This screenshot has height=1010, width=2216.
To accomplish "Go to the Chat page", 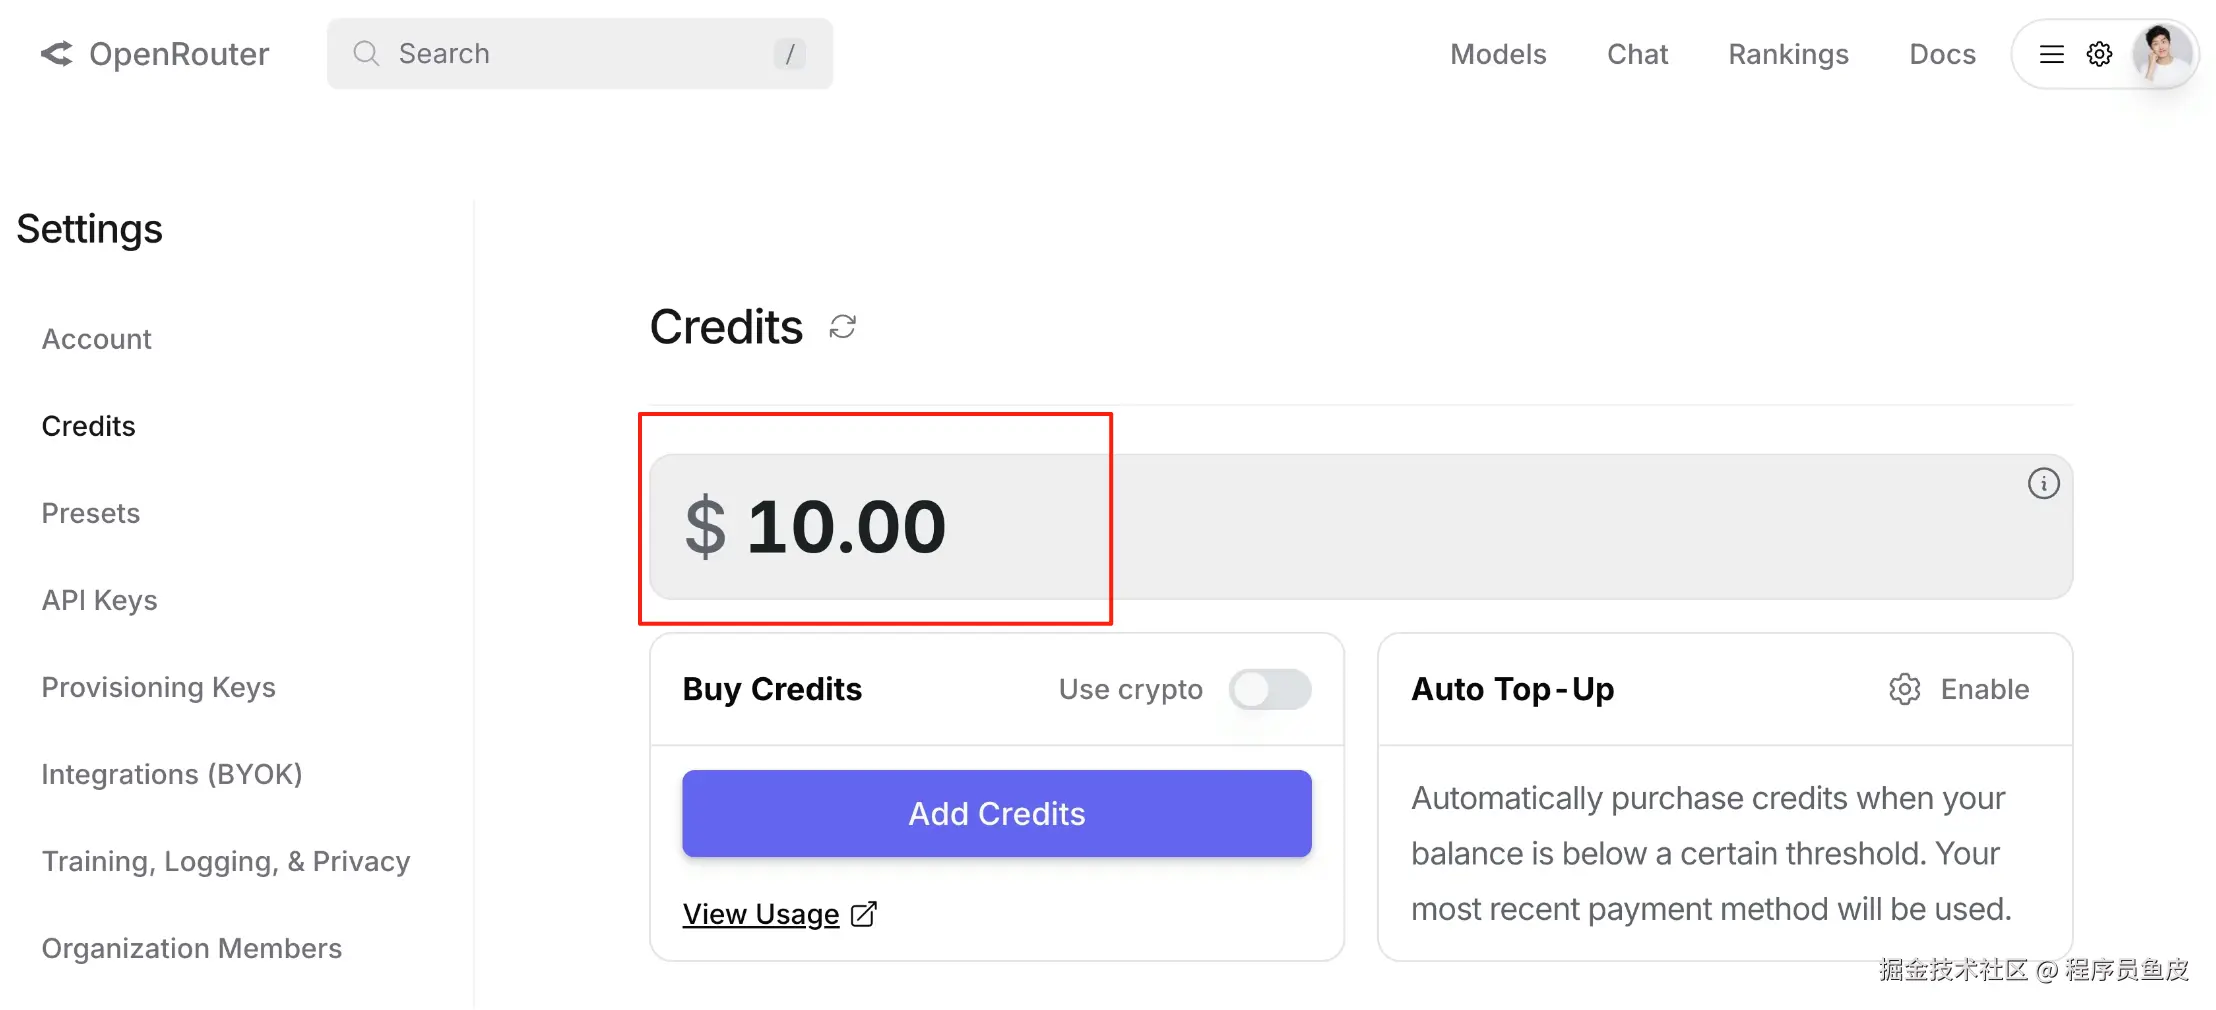I will tap(1637, 54).
